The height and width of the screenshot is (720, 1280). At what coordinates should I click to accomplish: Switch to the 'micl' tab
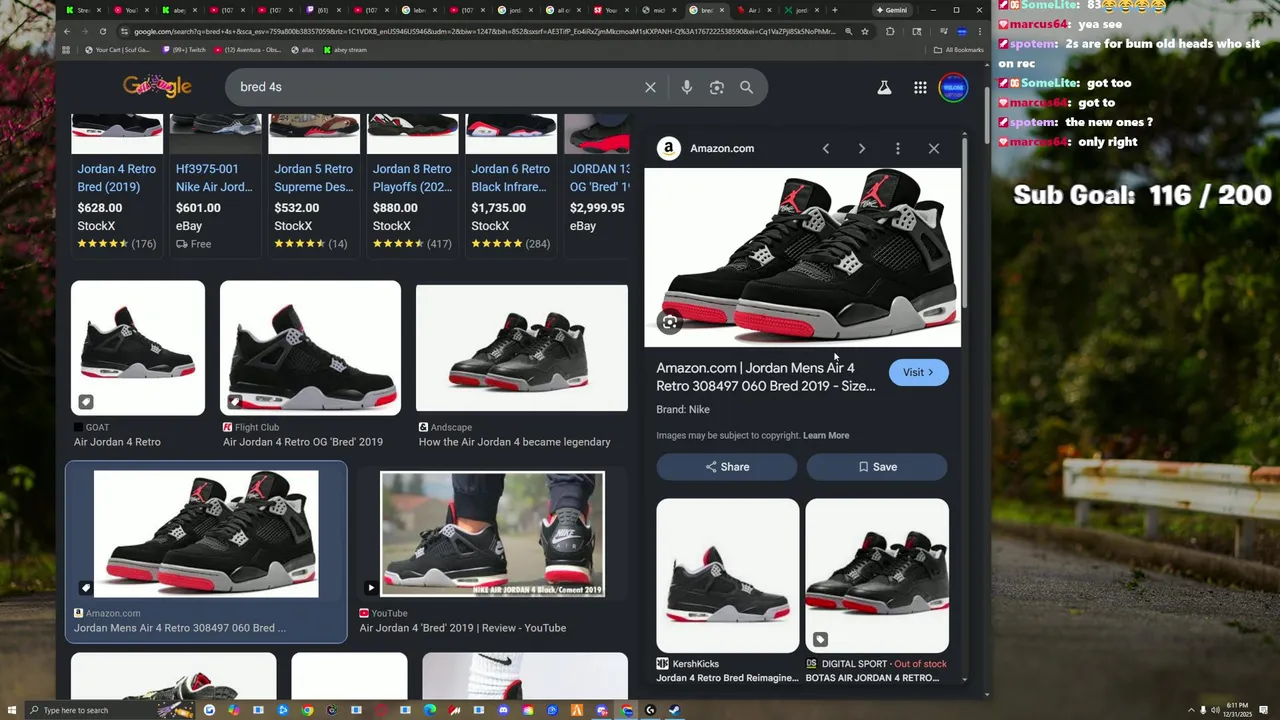(660, 10)
